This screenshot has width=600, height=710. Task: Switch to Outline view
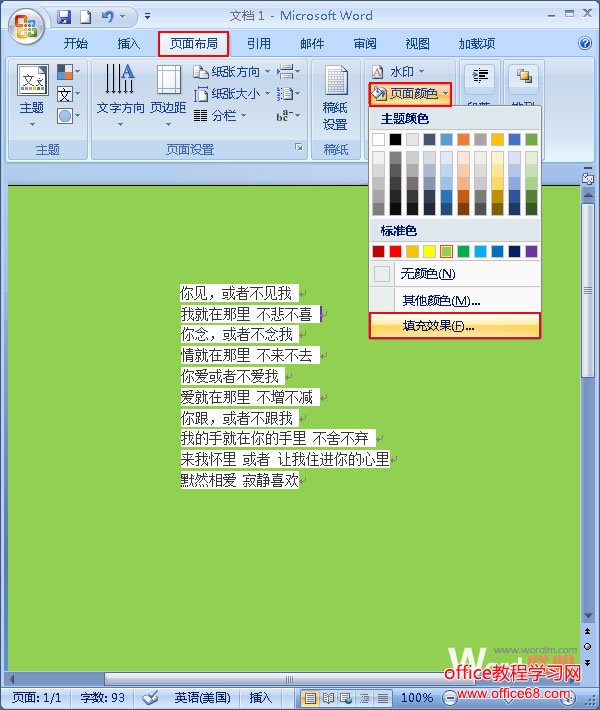tap(365, 698)
